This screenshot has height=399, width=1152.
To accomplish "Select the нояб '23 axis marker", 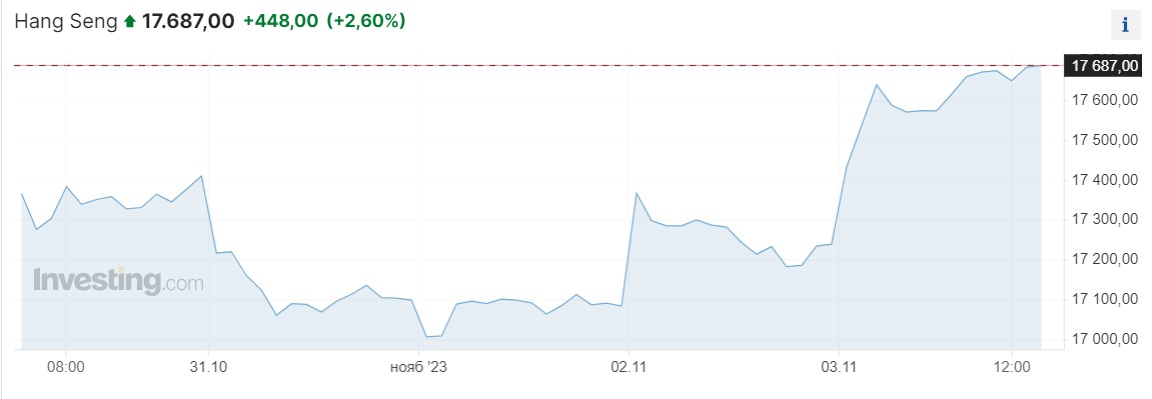I will point(417,366).
